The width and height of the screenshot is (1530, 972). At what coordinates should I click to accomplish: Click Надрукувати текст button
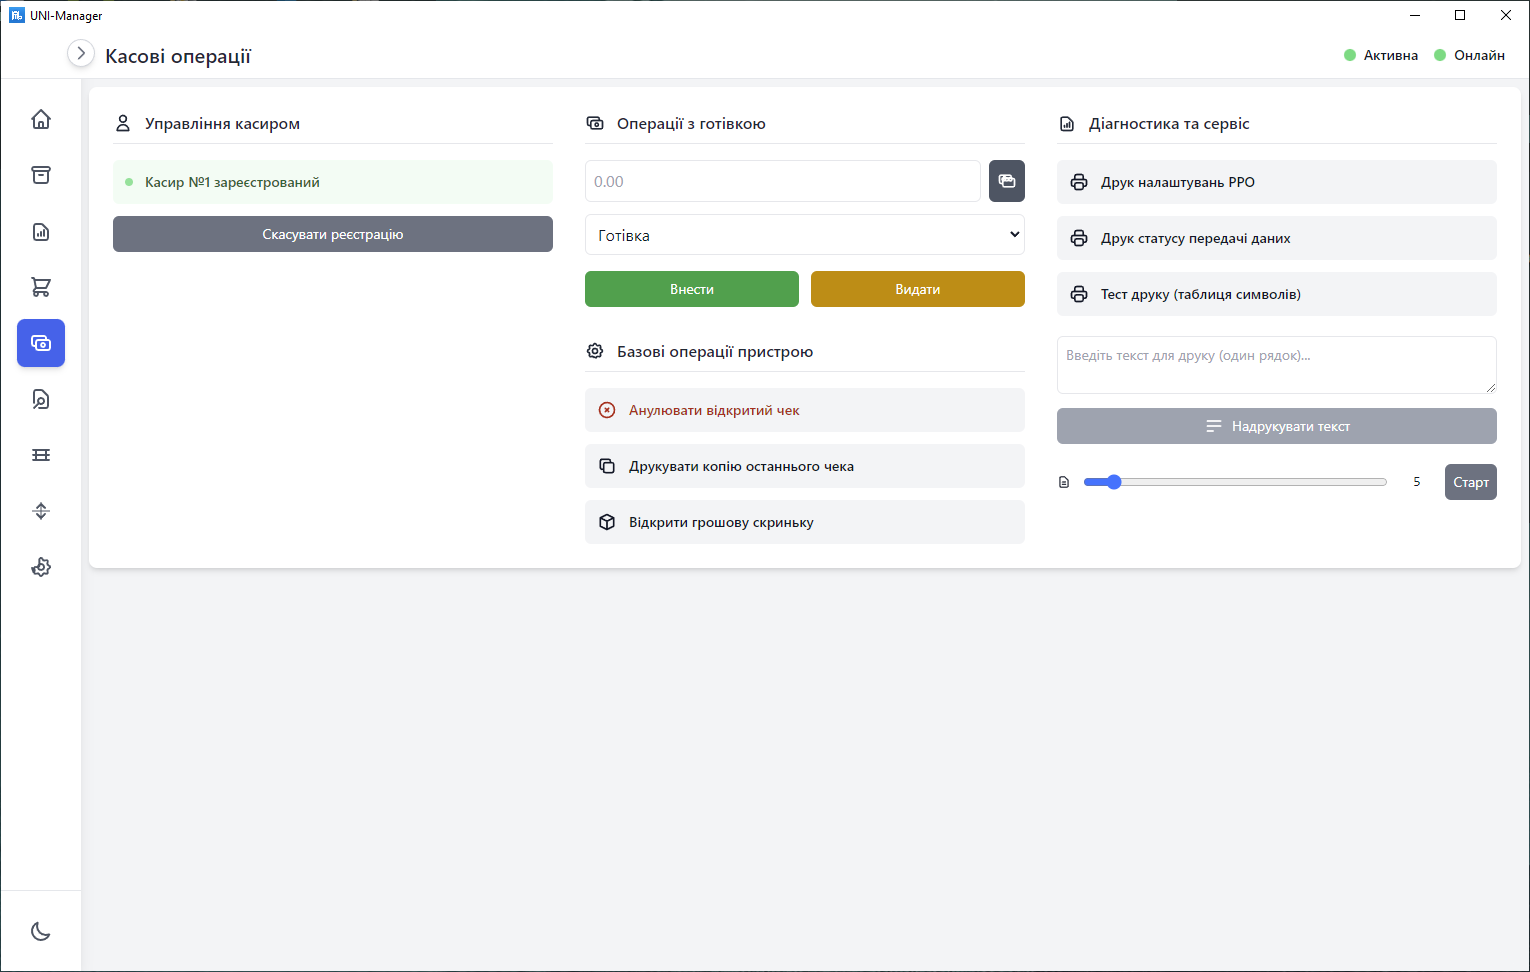[1277, 426]
